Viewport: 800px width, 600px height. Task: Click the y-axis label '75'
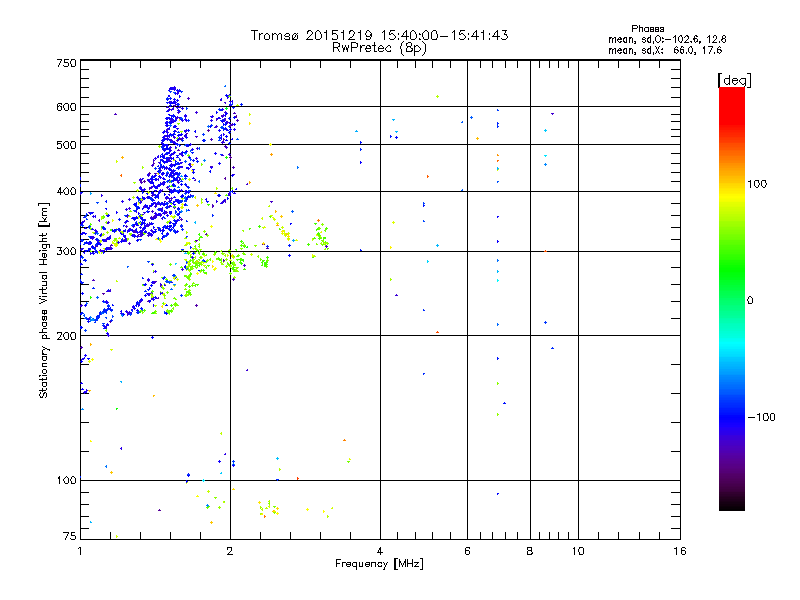pos(70,536)
